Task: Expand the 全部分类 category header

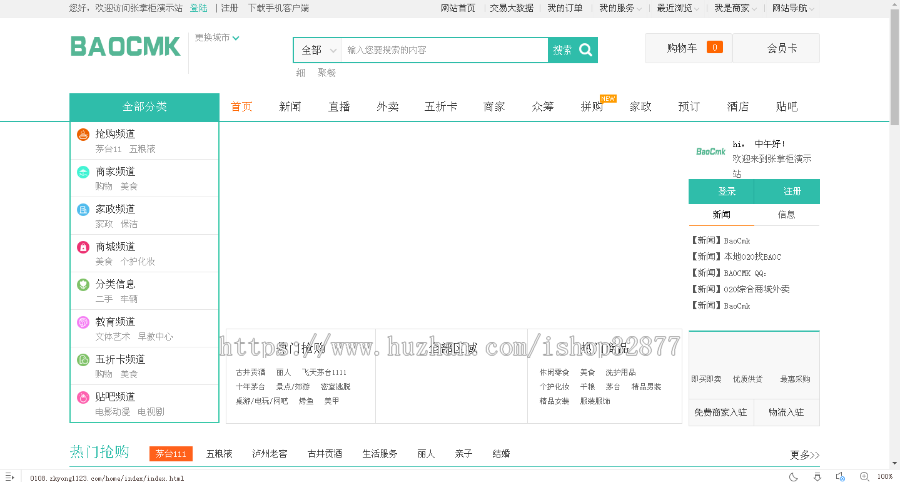Action: coord(144,107)
